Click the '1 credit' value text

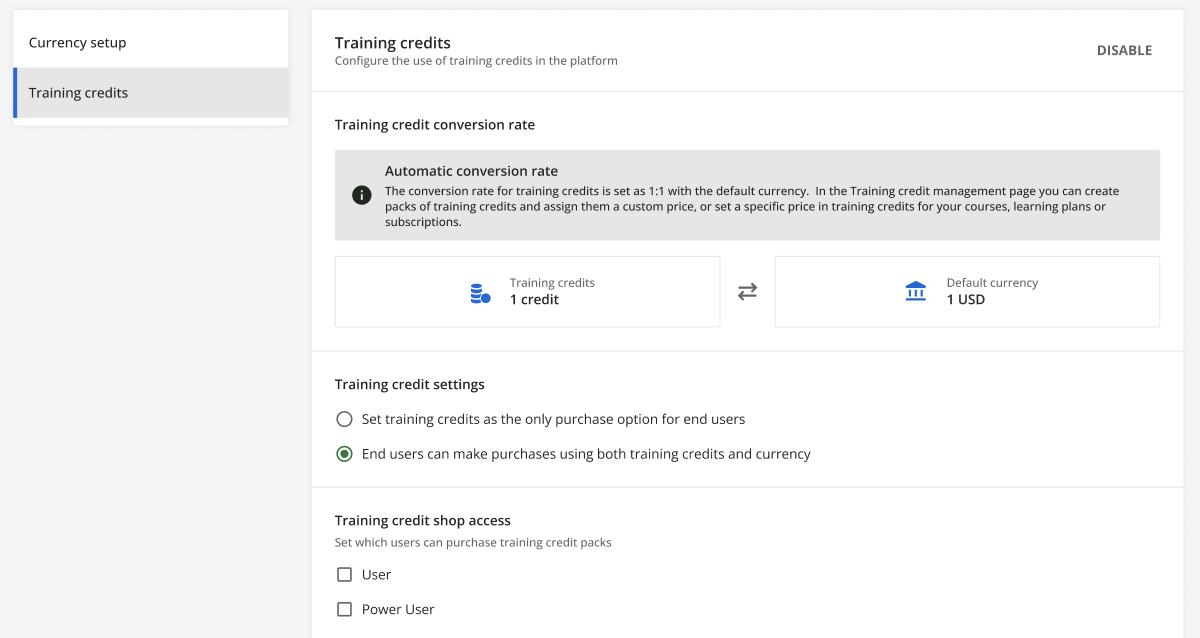click(534, 300)
